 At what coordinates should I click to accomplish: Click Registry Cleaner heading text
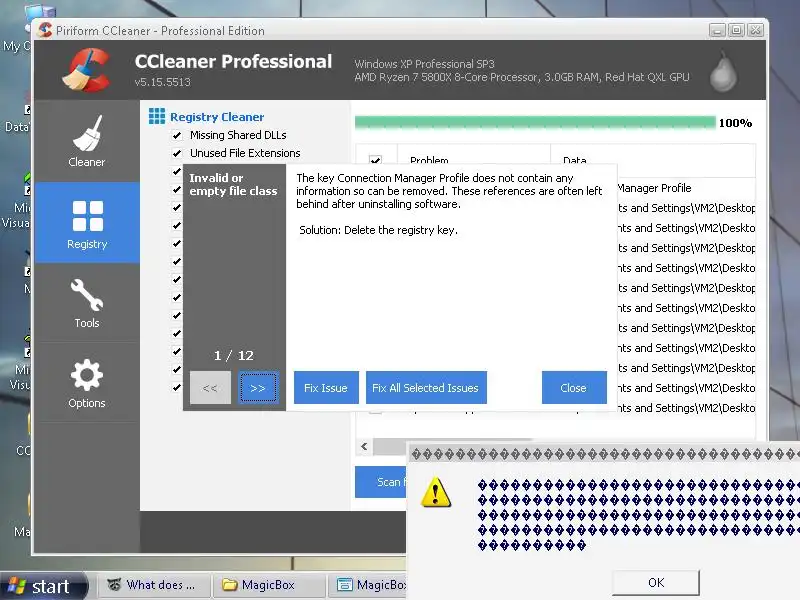pyautogui.click(x=217, y=117)
